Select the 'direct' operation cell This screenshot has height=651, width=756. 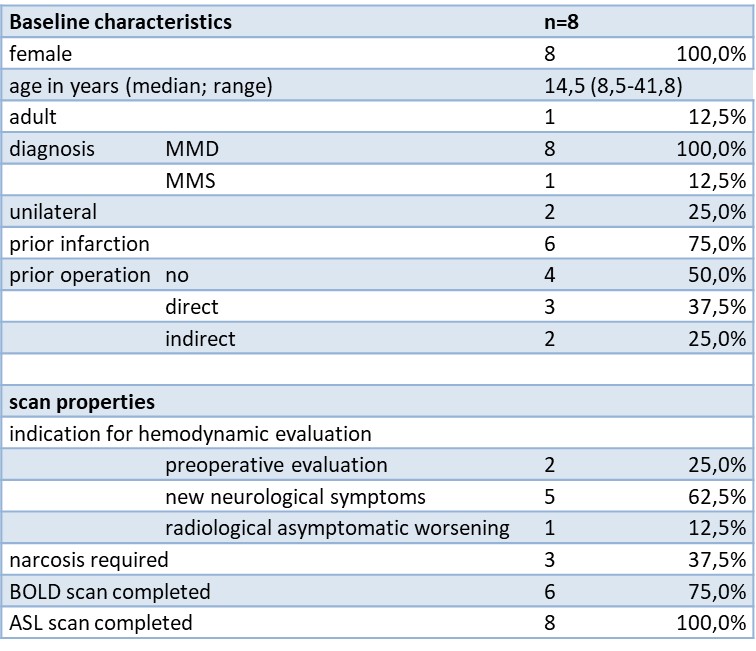click(x=192, y=307)
